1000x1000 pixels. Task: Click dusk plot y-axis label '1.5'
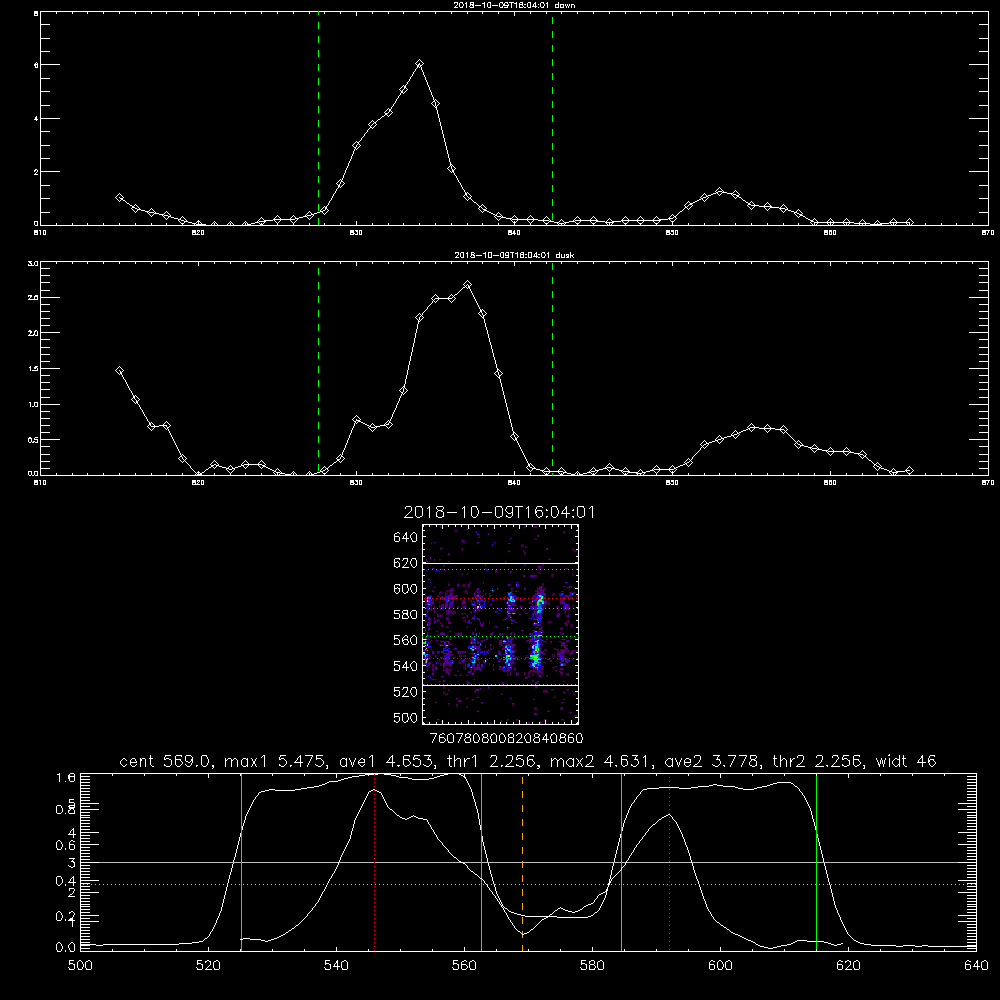click(33, 369)
